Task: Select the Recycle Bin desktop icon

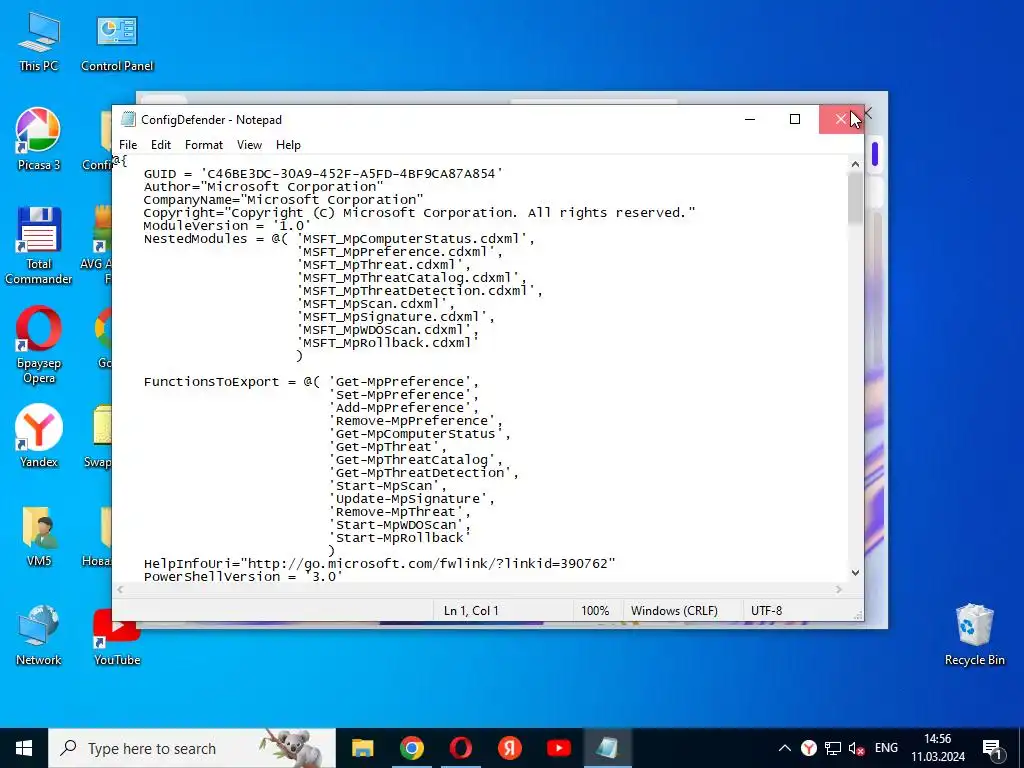Action: 974,635
